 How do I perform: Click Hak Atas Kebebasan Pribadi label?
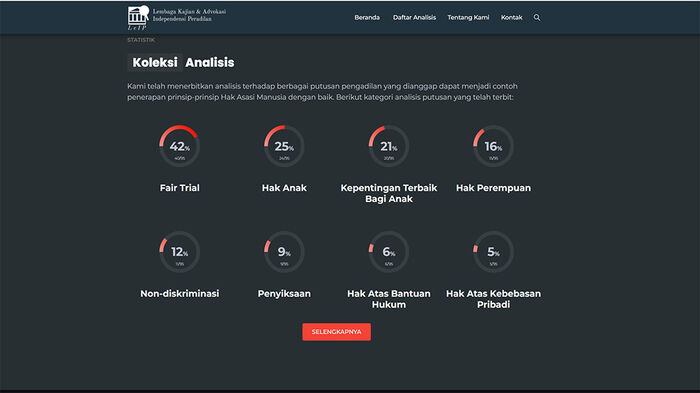coord(493,299)
